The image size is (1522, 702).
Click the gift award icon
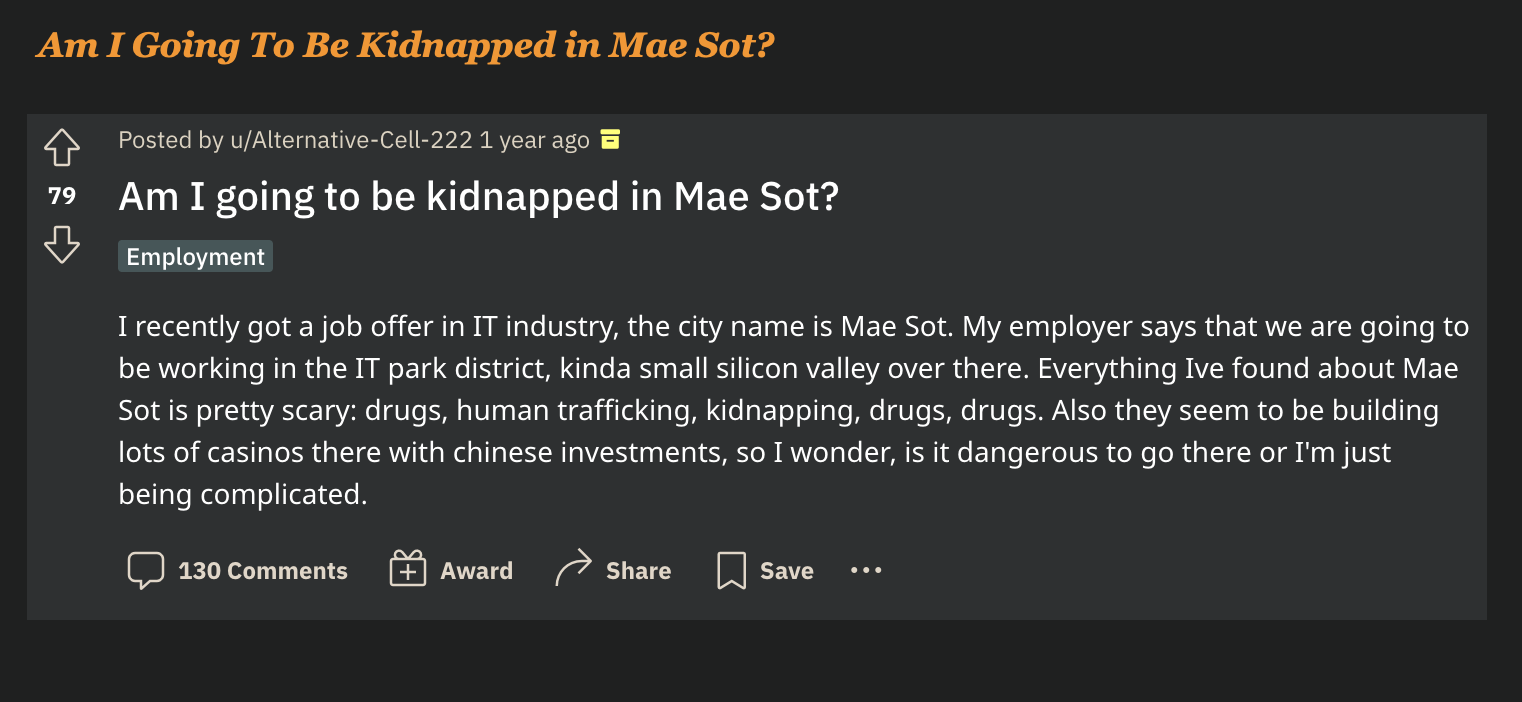407,571
